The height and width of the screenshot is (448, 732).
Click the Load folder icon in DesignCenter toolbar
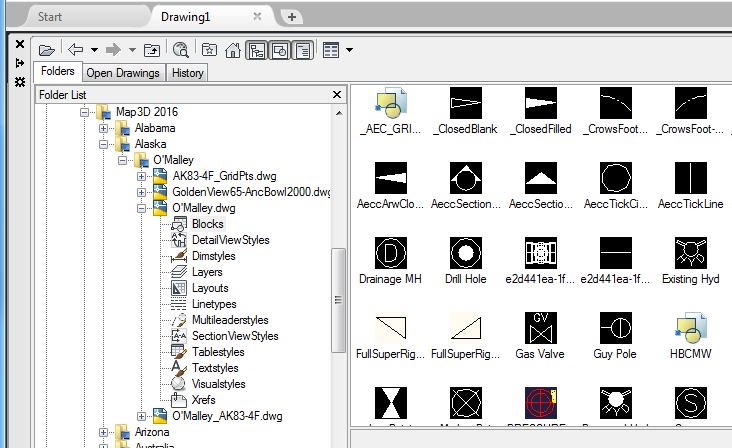coord(47,50)
